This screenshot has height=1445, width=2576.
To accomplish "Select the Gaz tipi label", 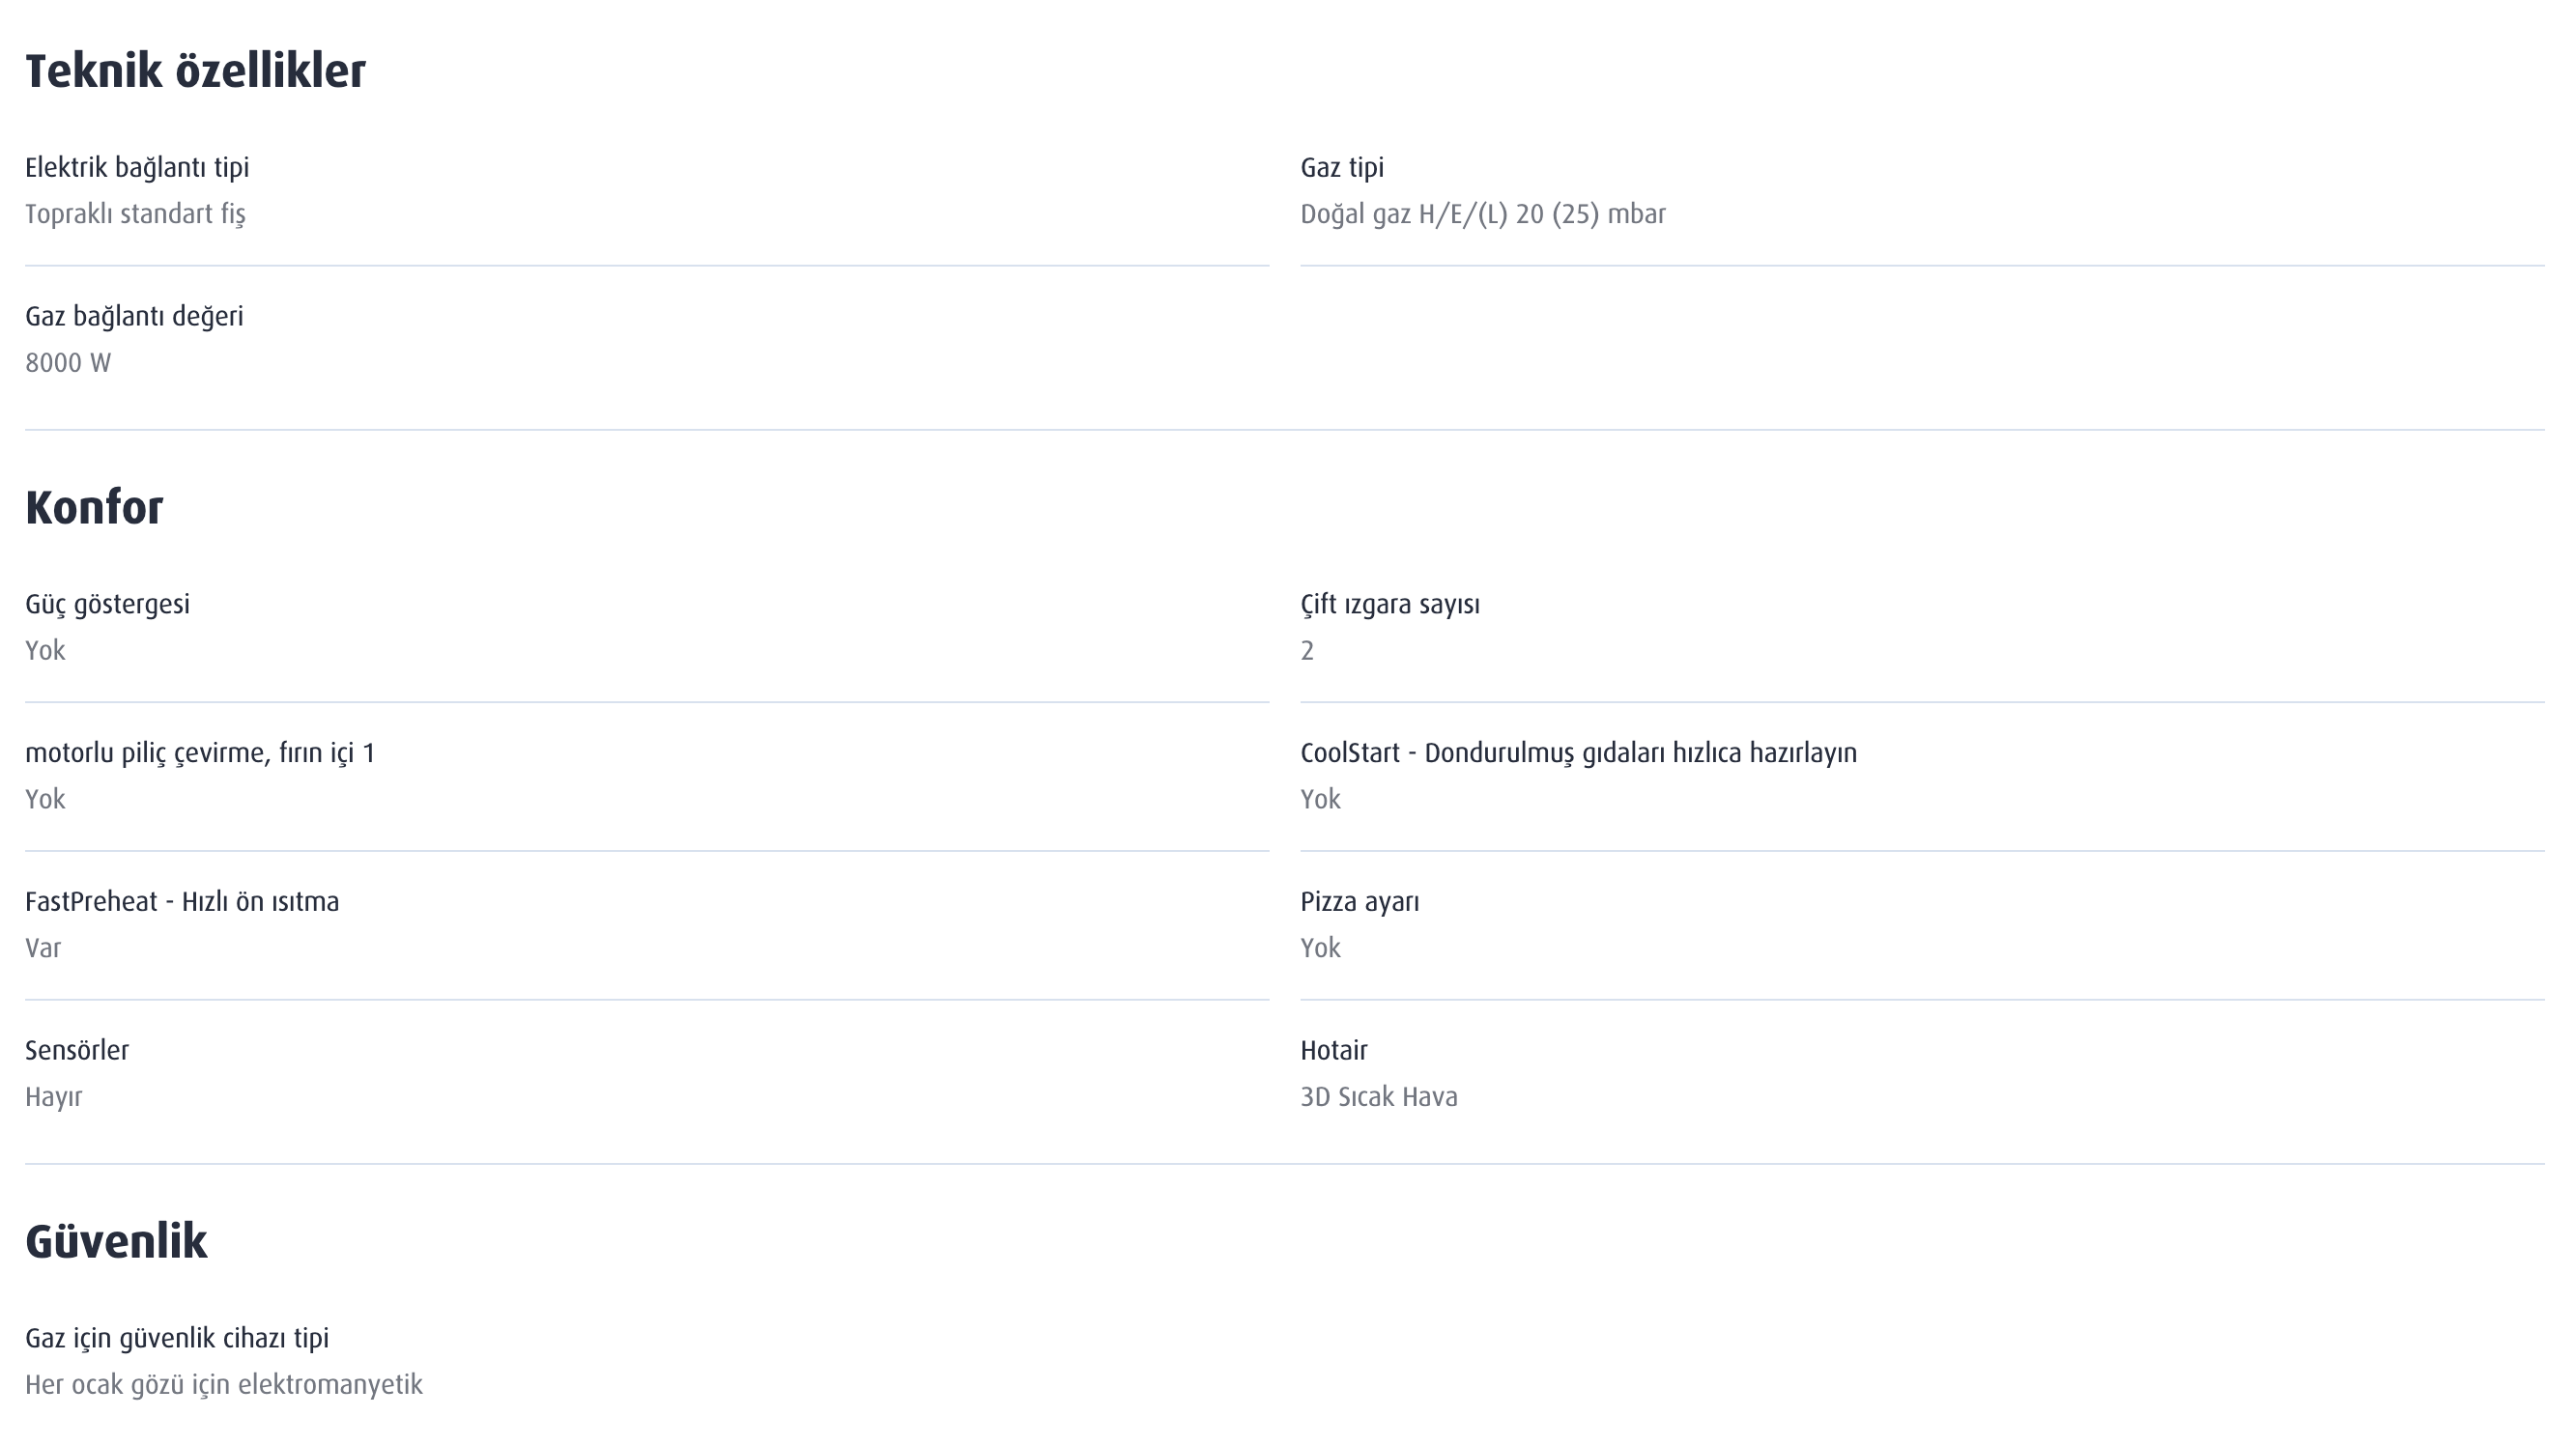I will (1342, 168).
